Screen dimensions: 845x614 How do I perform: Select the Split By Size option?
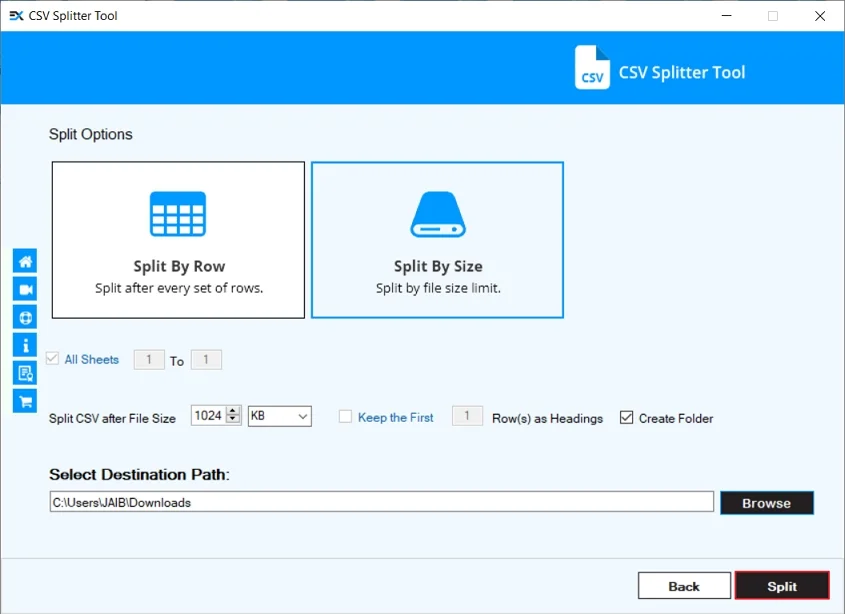tap(437, 239)
